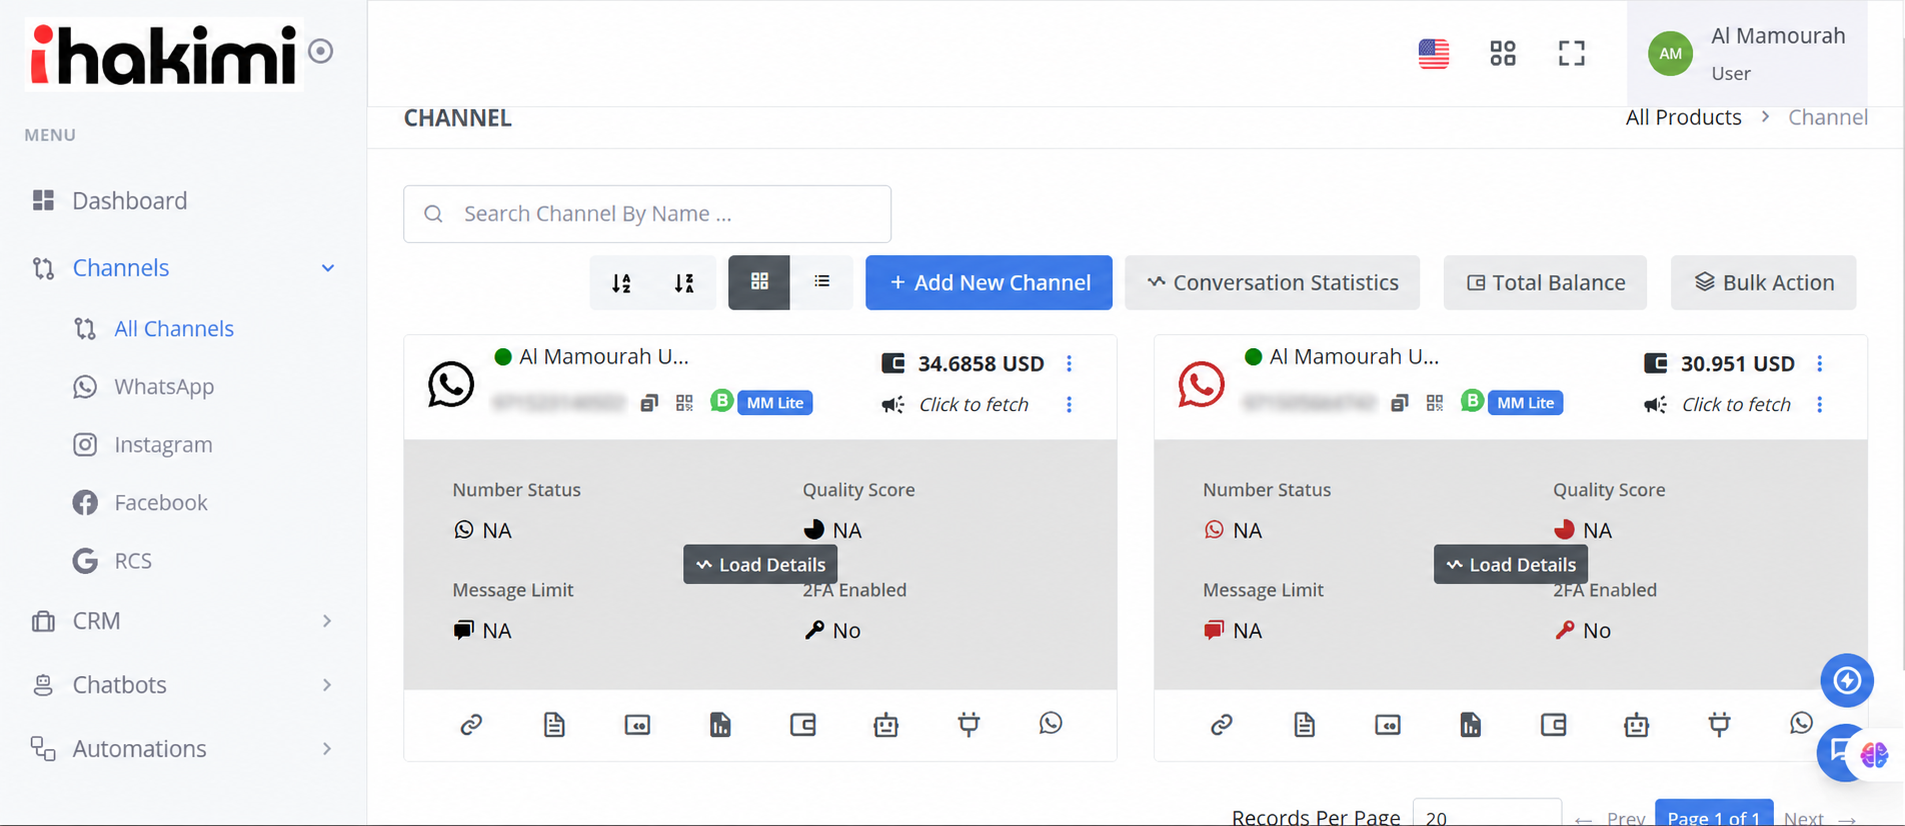Open Bulk Action menu

point(1763,282)
